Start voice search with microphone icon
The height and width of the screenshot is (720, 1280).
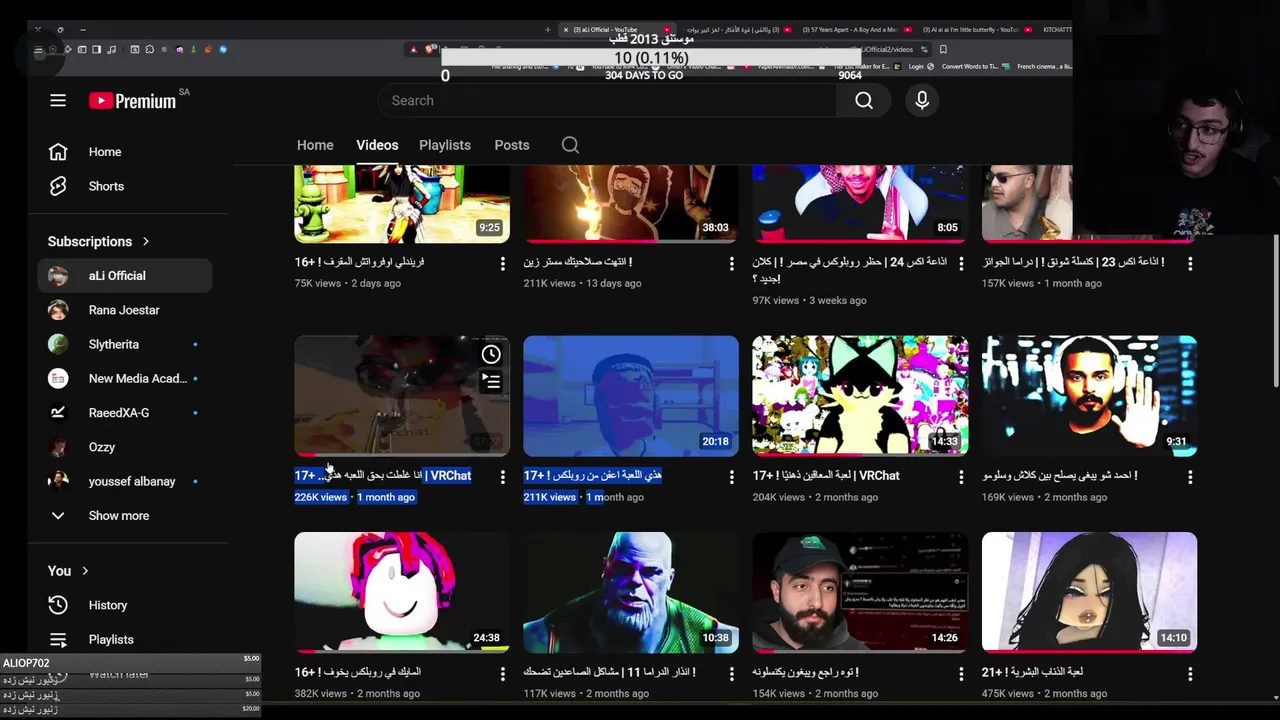(922, 100)
